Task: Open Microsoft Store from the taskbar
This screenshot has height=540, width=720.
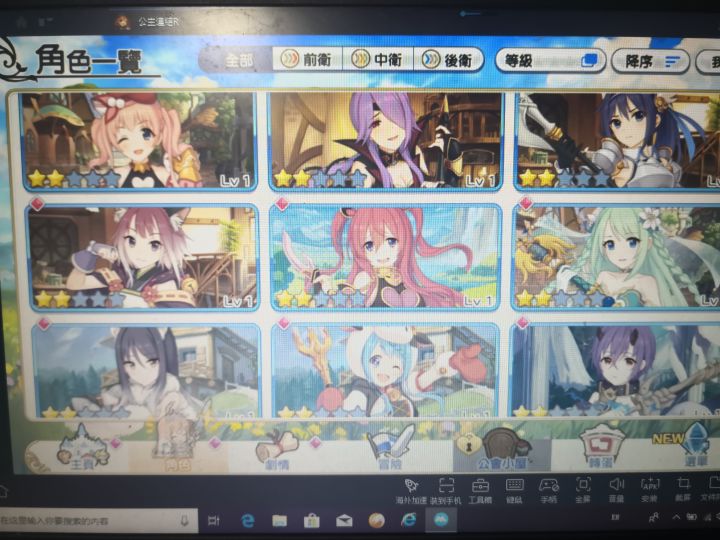Action: (312, 520)
